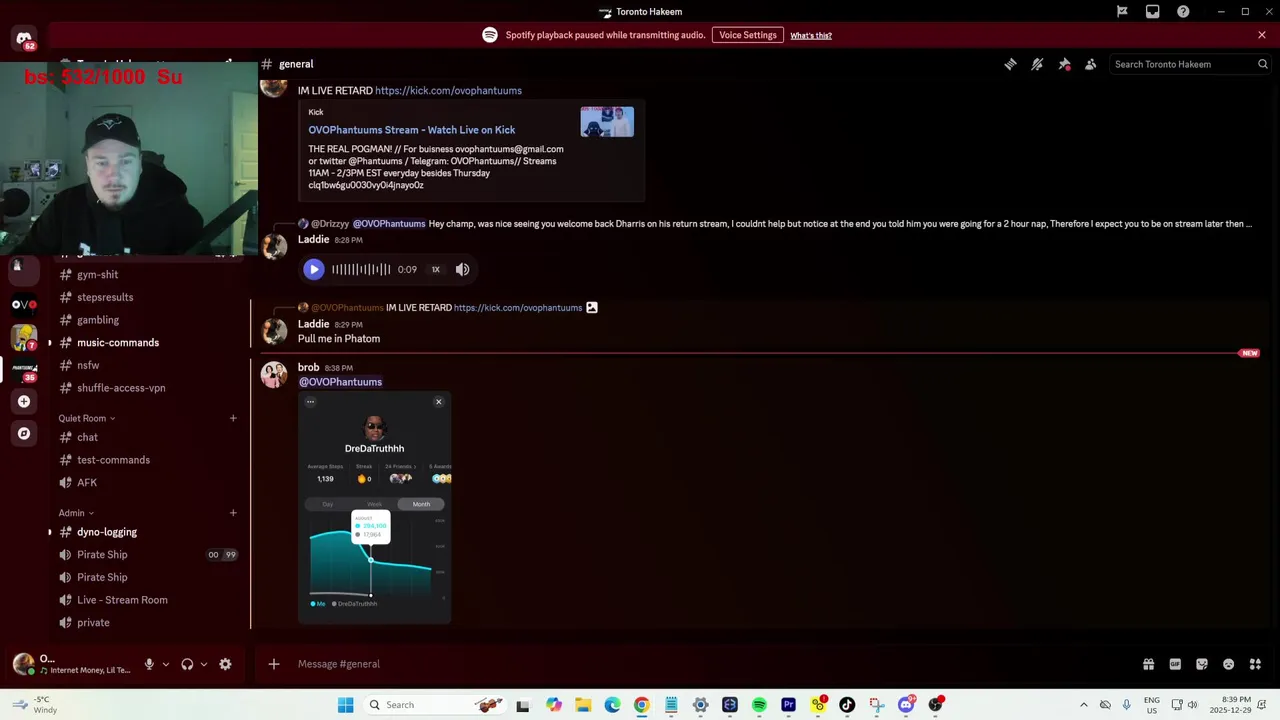
Task: Open OVOPhantuums Stream - Watch Live on Kick
Action: pyautogui.click(x=412, y=130)
